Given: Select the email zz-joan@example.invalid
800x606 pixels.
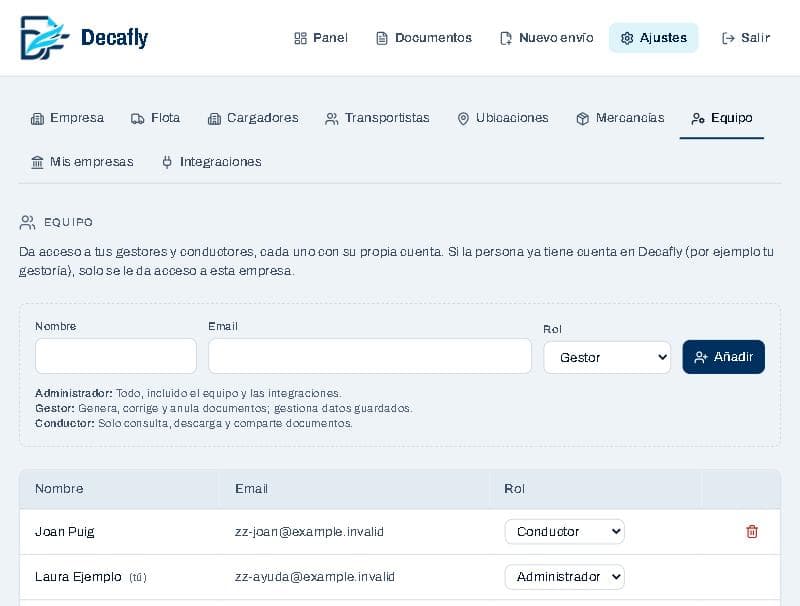Looking at the screenshot, I should [309, 532].
